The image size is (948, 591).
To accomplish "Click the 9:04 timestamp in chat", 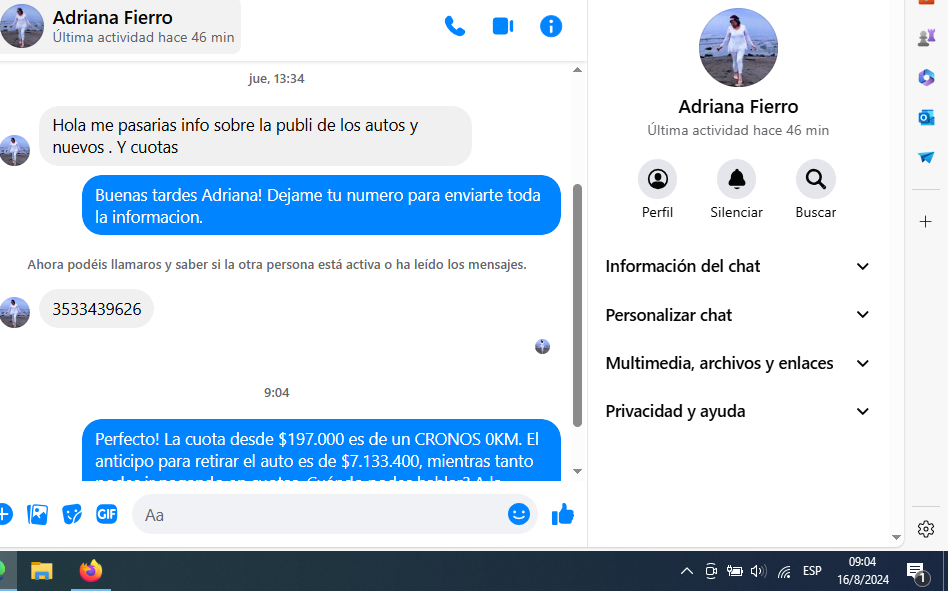I will (x=276, y=393).
